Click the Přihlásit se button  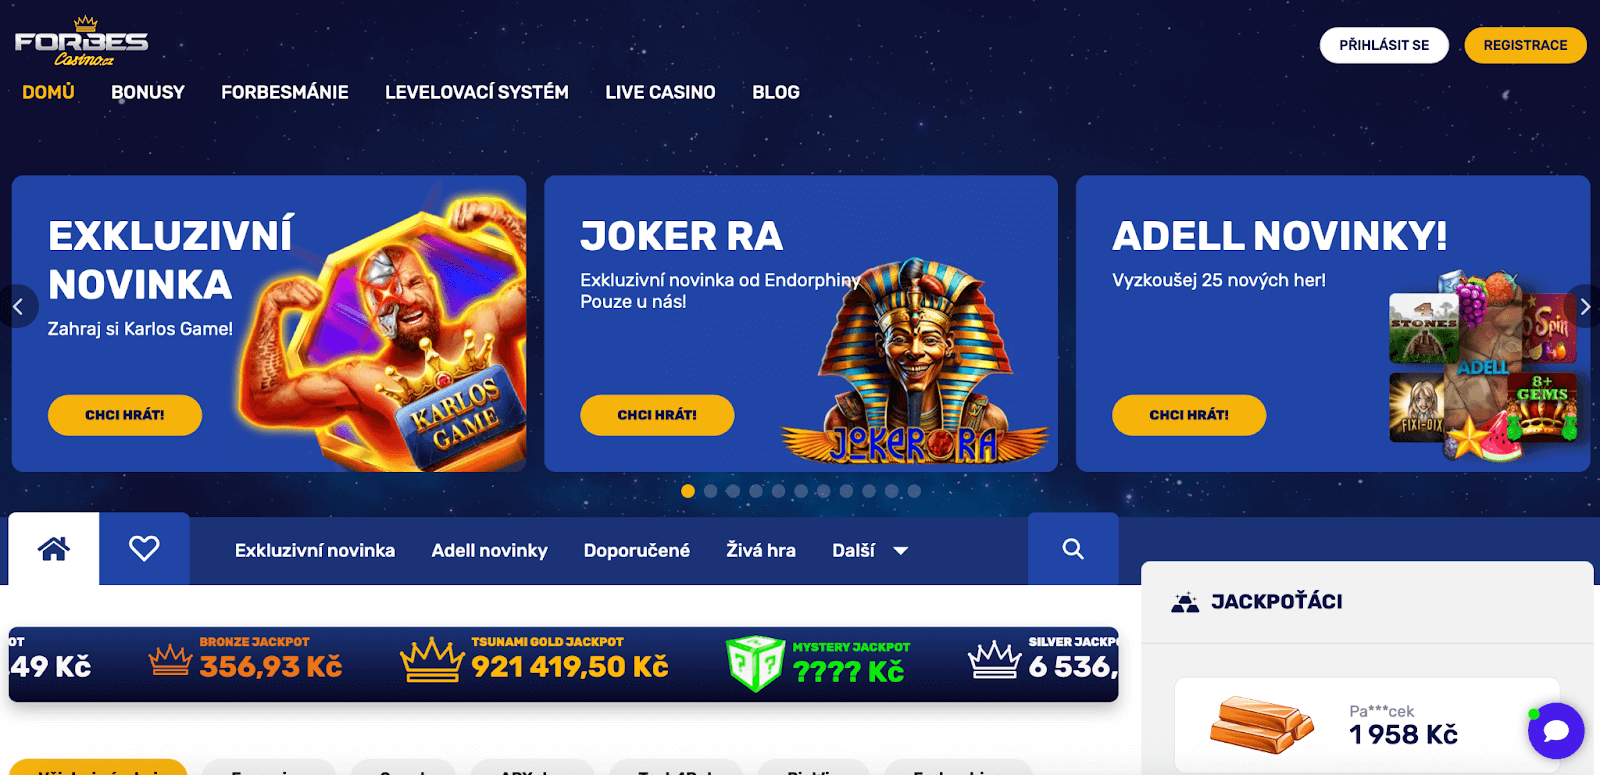point(1384,45)
